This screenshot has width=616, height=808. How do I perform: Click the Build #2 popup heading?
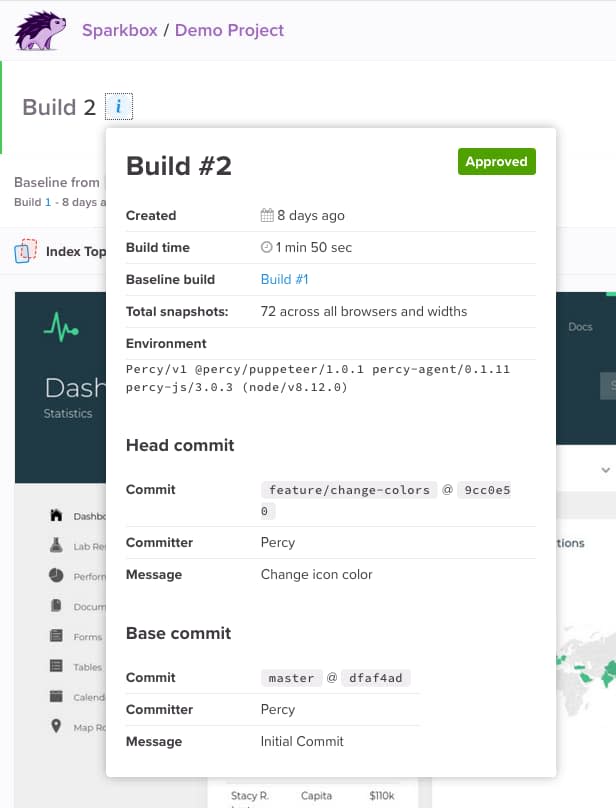[179, 166]
